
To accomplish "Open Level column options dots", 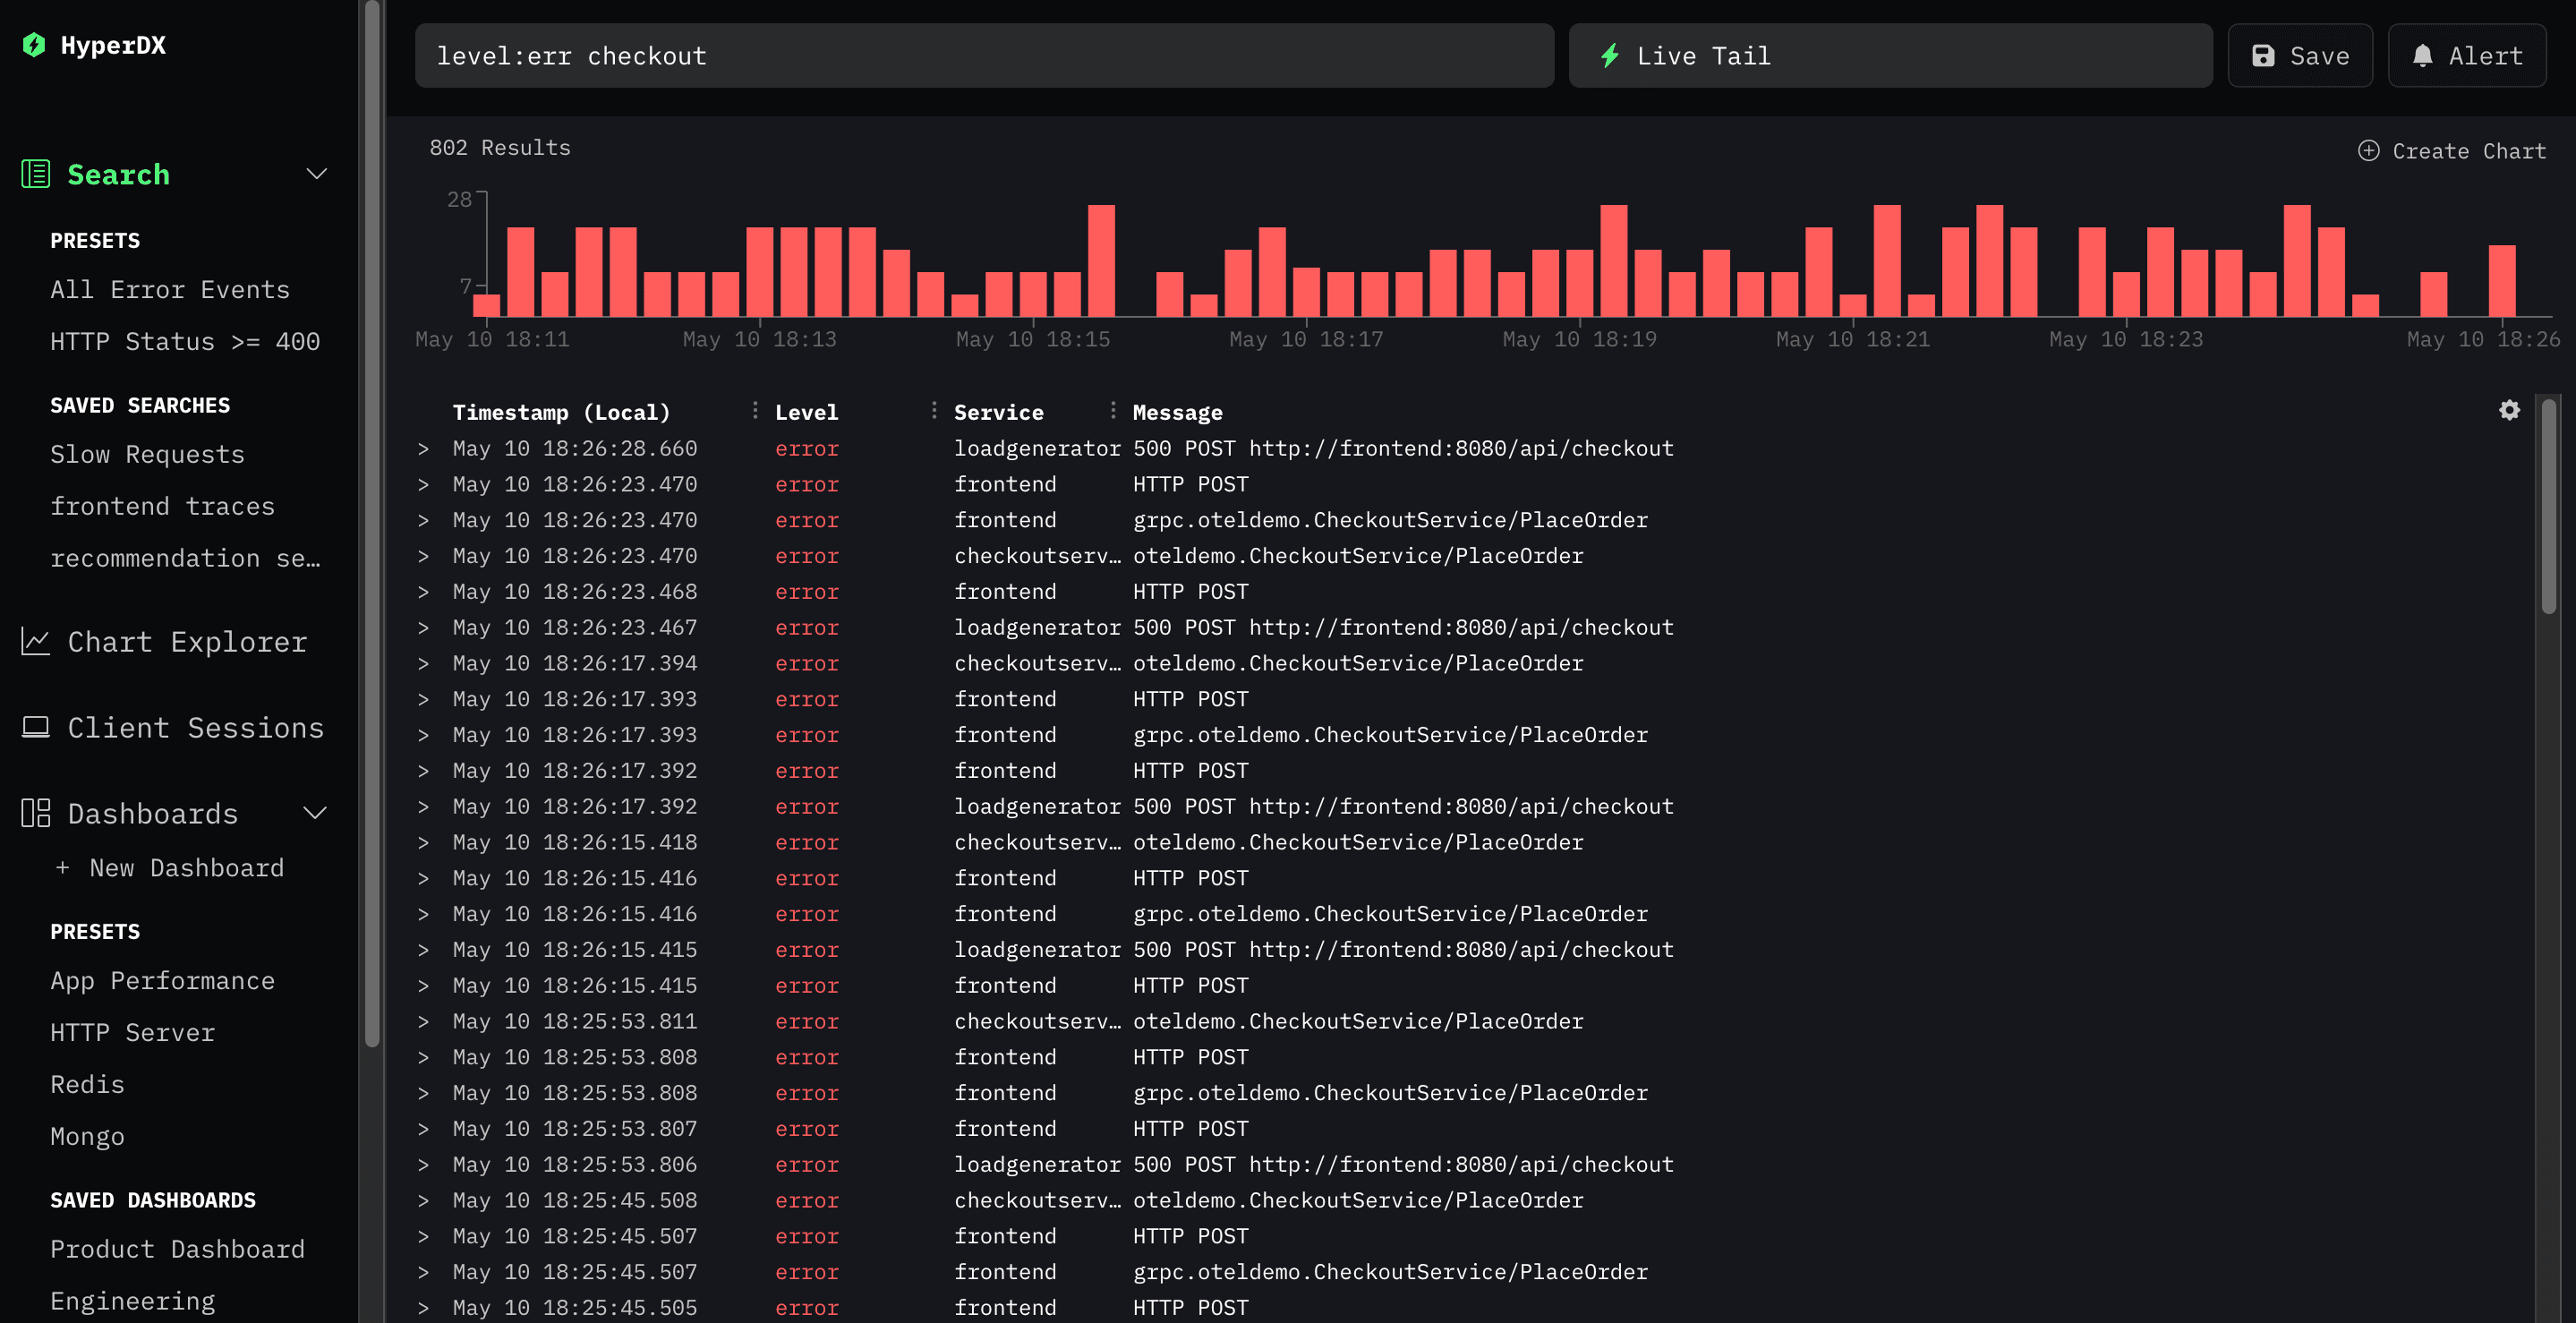I will point(934,411).
